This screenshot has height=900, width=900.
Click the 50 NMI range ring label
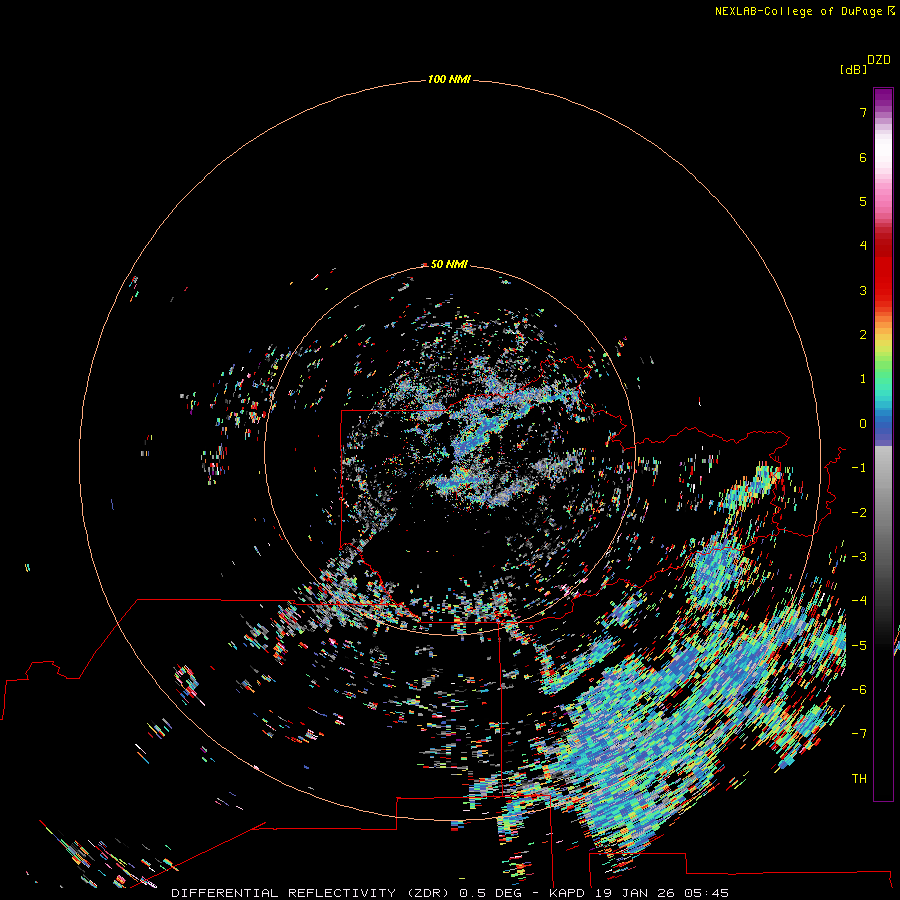pyautogui.click(x=449, y=264)
